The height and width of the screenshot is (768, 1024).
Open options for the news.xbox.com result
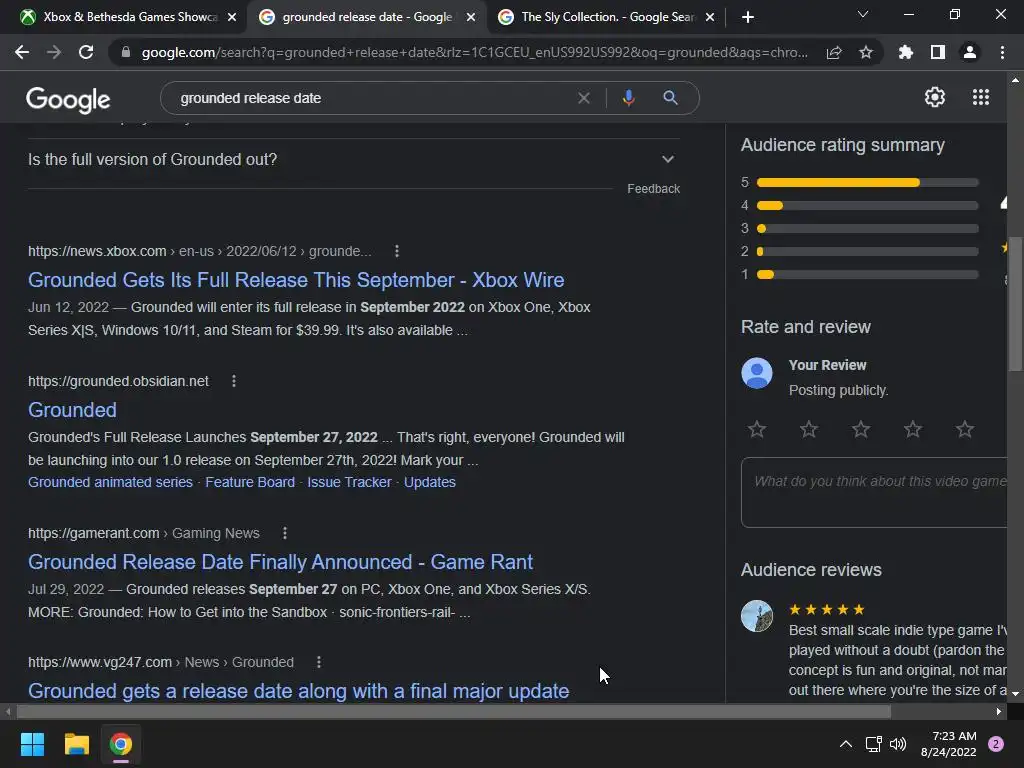(x=397, y=251)
